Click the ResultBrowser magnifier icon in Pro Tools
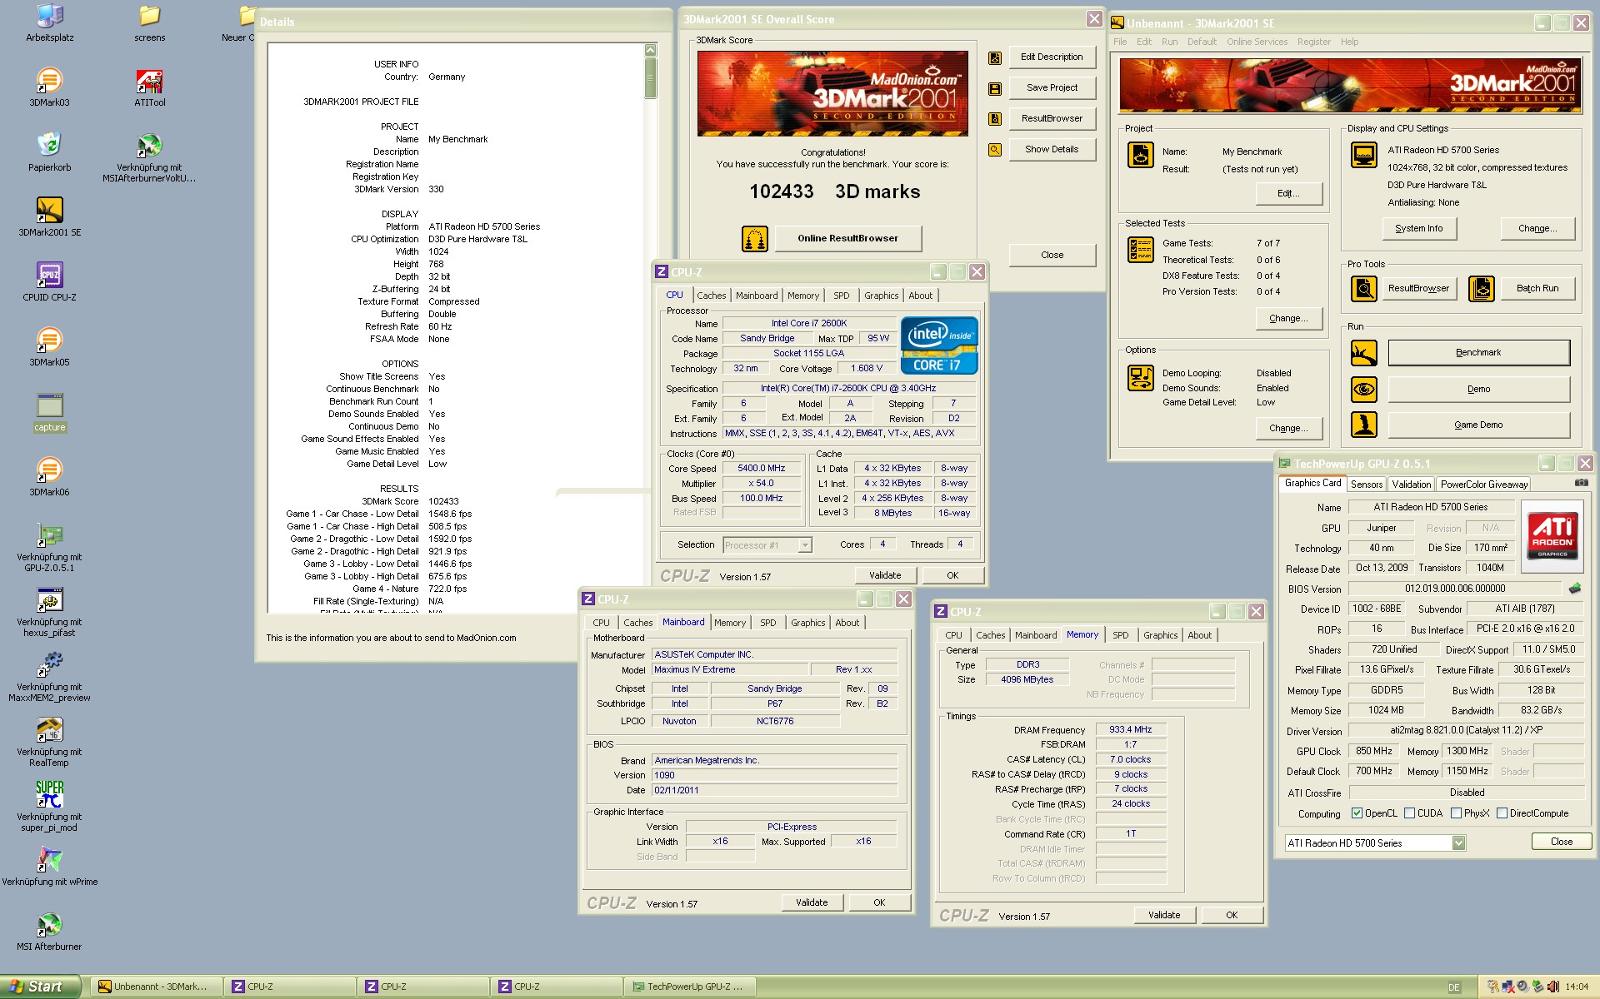This screenshot has width=1600, height=999. point(1363,289)
